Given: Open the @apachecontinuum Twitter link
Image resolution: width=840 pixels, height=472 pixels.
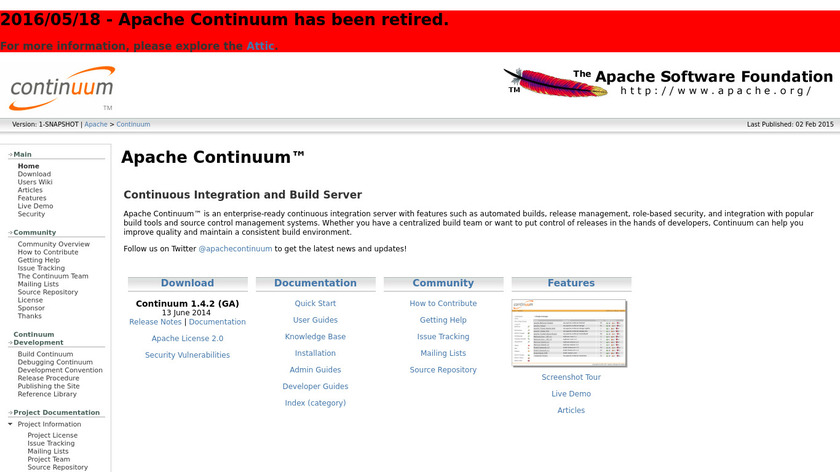Looking at the screenshot, I should (235, 249).
